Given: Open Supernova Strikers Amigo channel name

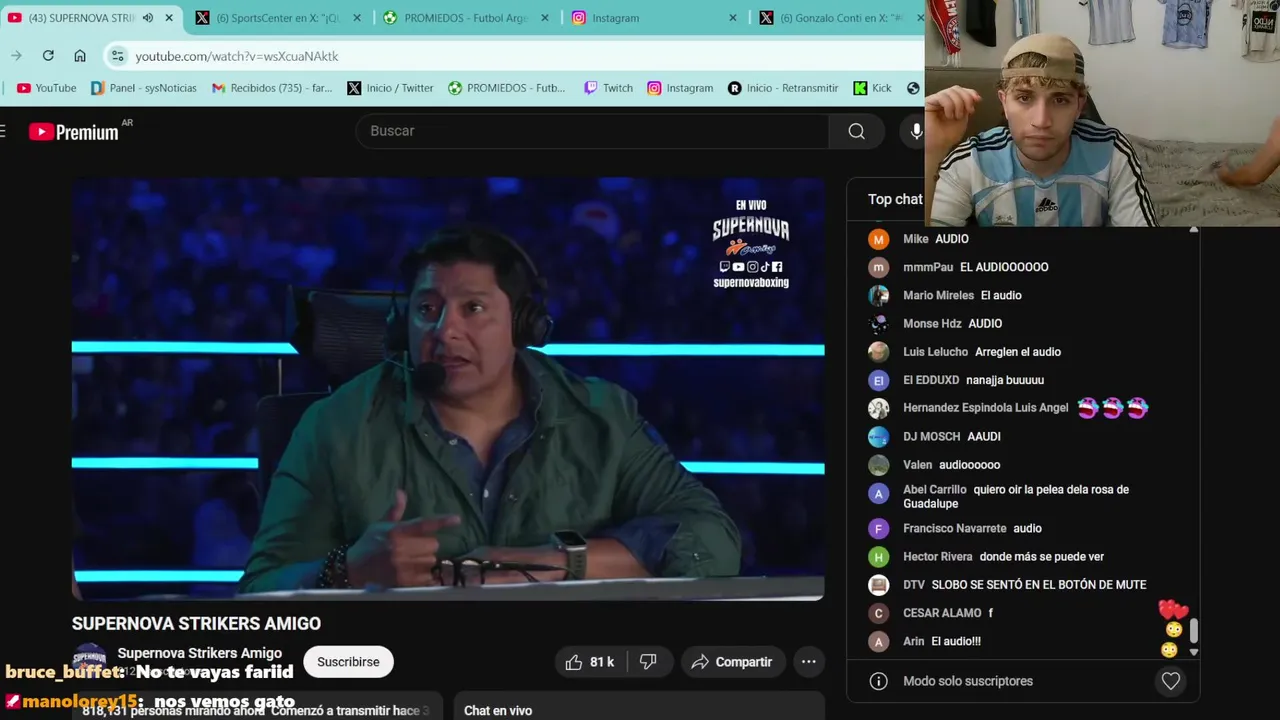Looking at the screenshot, I should [x=199, y=653].
